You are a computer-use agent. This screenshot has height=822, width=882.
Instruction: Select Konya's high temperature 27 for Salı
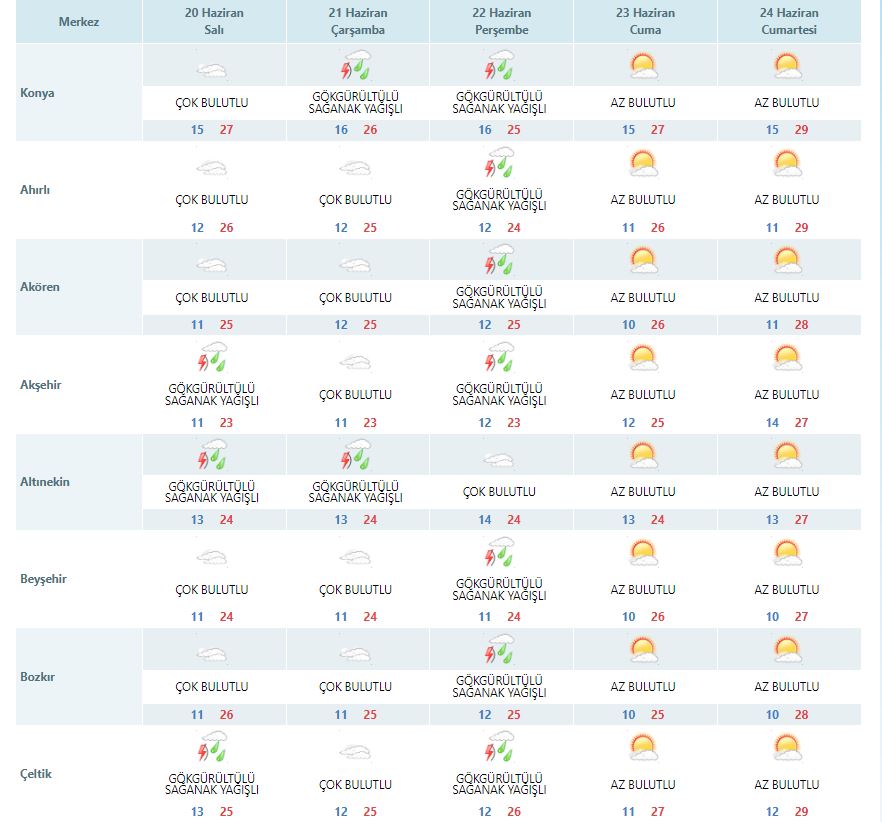[x=226, y=129]
